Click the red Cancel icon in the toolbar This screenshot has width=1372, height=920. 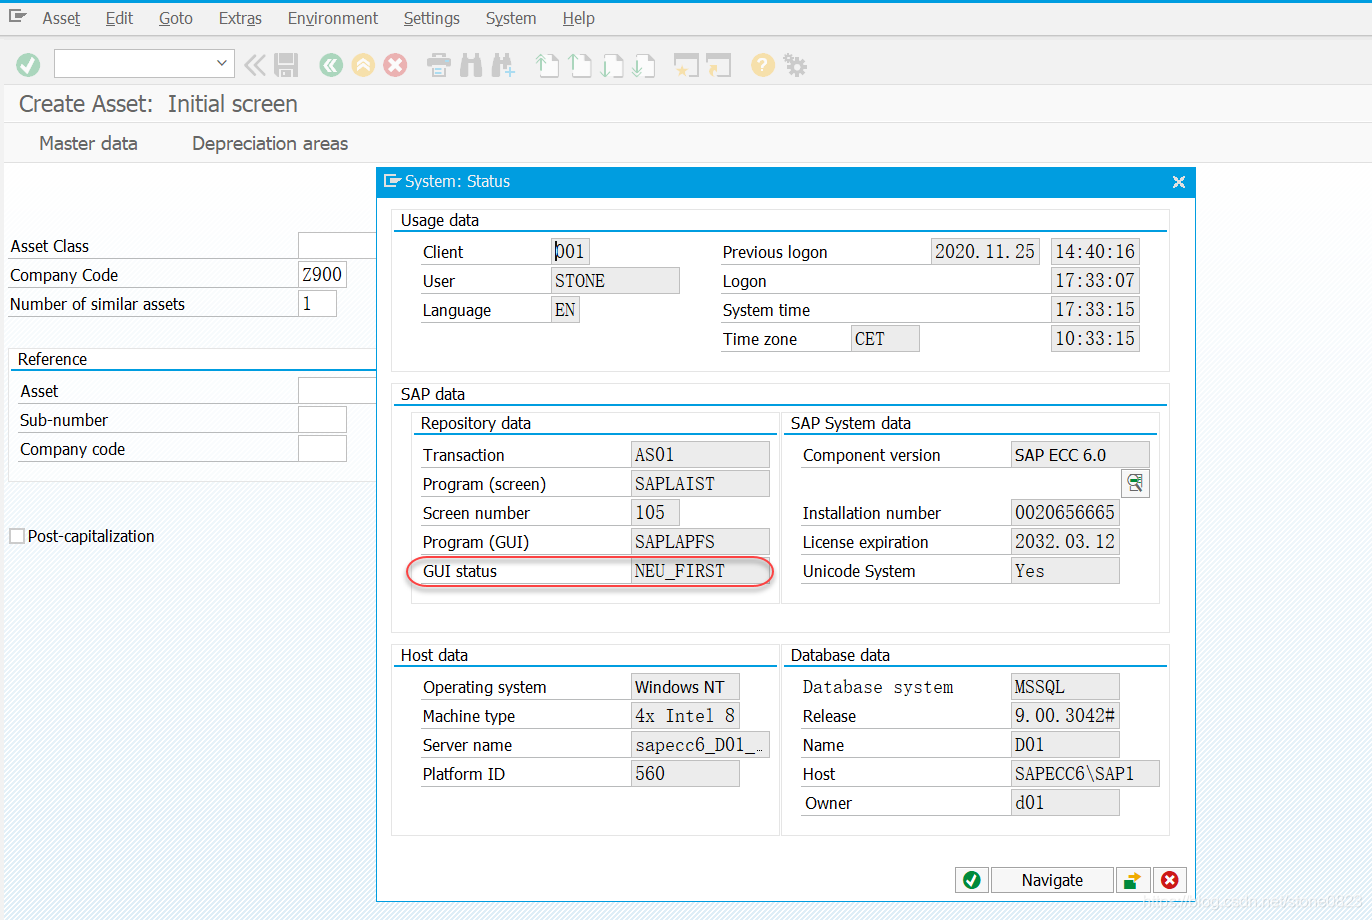tap(397, 64)
